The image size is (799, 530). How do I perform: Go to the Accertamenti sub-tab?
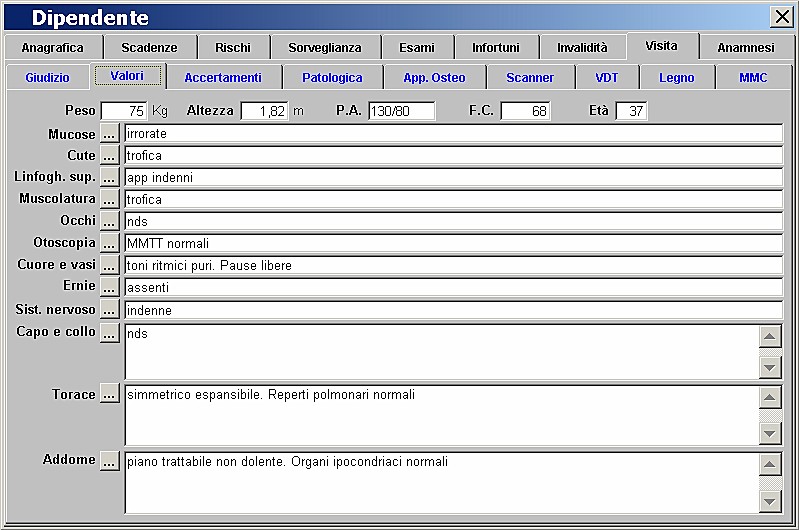point(223,77)
